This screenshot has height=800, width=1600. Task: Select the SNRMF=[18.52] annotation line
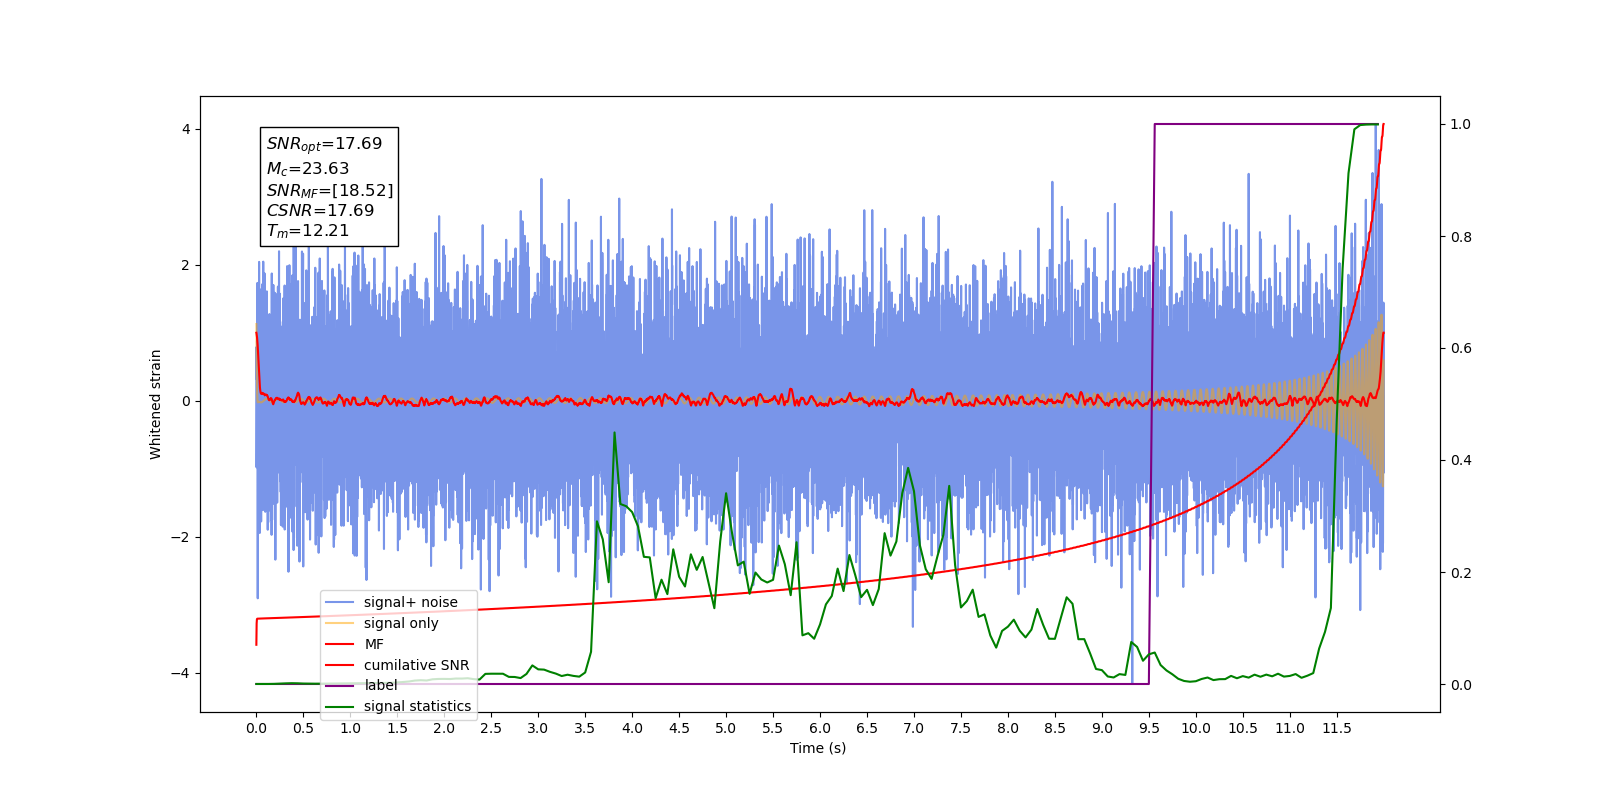[330, 190]
